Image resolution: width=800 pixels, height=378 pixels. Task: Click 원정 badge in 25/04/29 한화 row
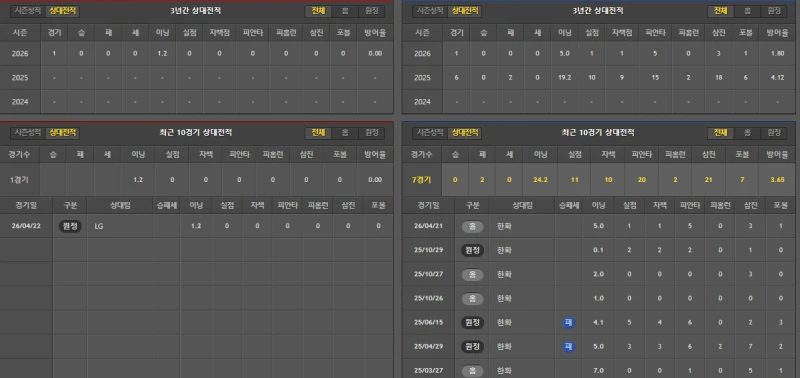click(472, 347)
